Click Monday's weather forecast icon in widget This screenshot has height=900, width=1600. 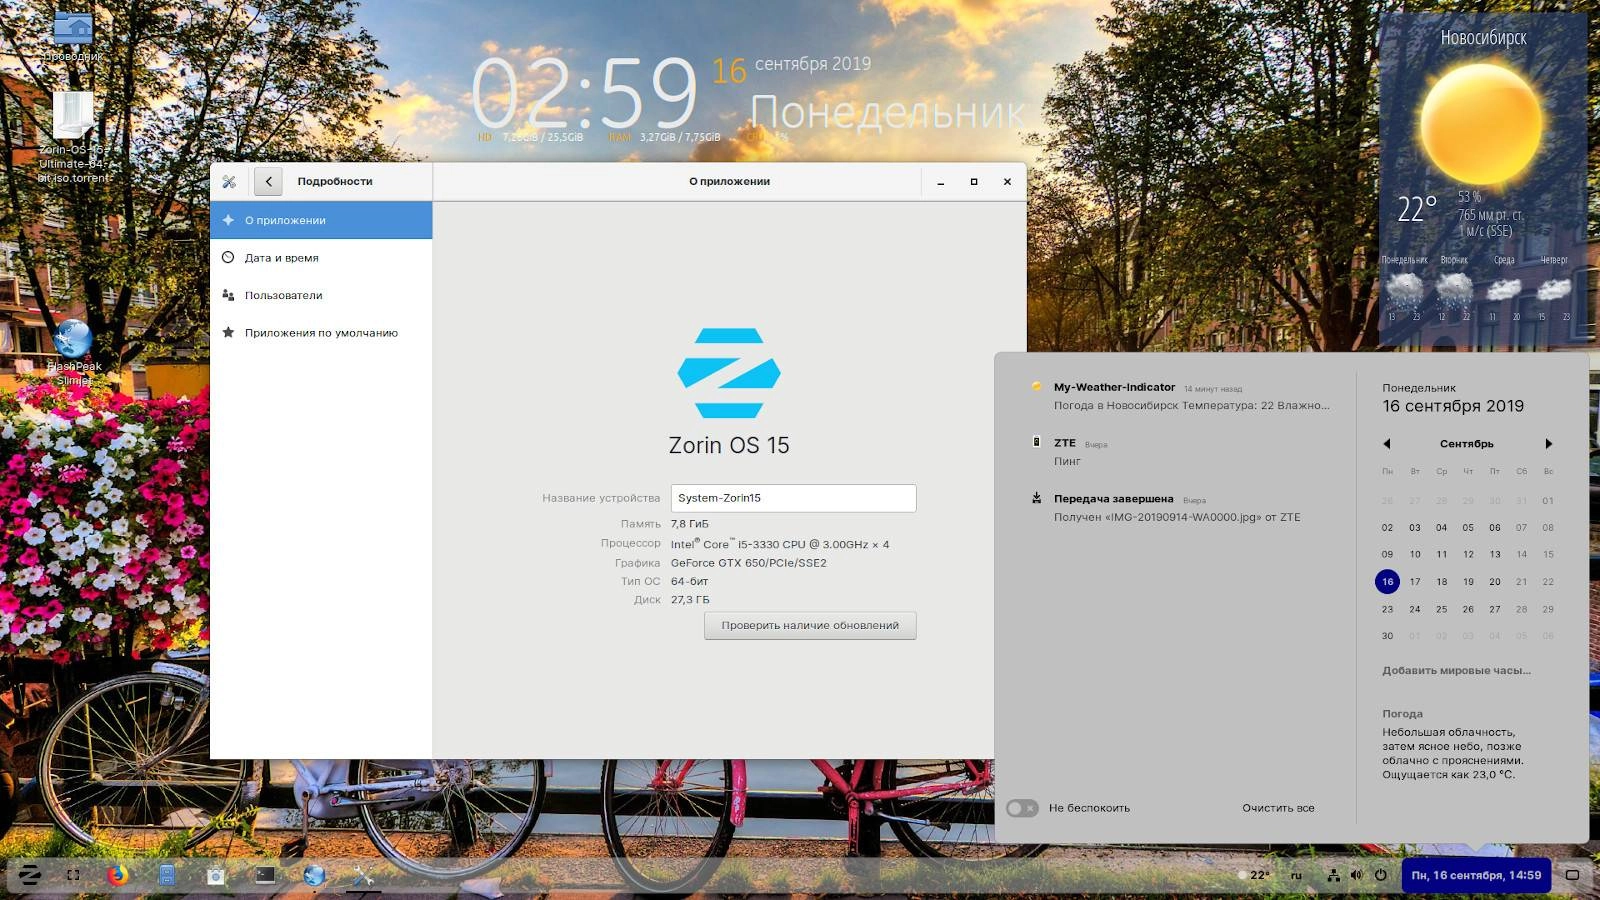coord(1404,291)
